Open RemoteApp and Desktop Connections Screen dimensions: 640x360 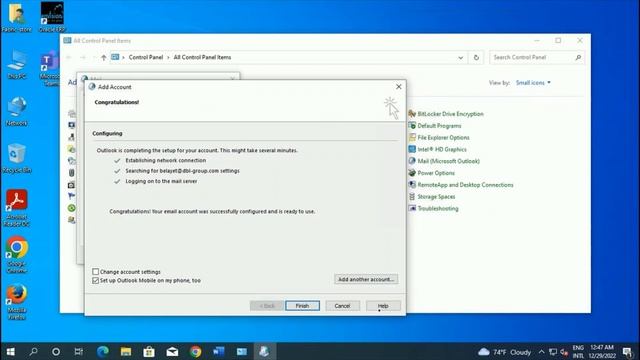[465, 185]
